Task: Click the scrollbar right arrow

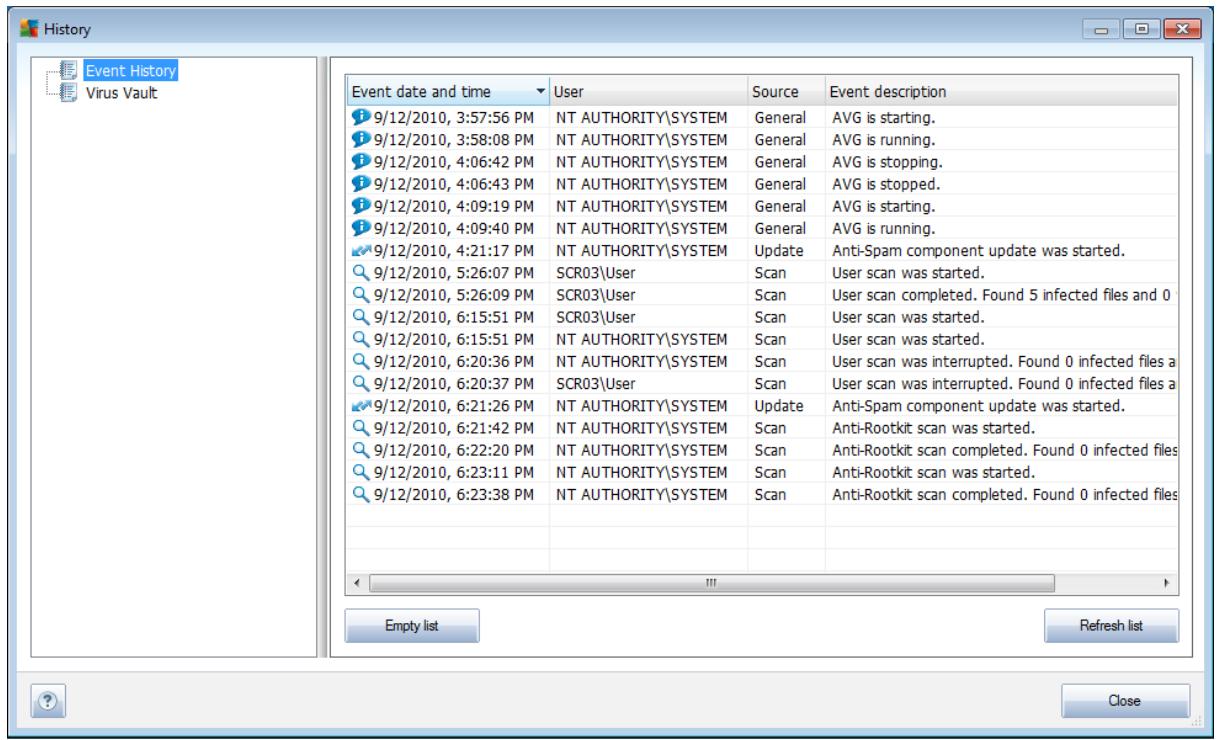Action: click(x=1166, y=581)
